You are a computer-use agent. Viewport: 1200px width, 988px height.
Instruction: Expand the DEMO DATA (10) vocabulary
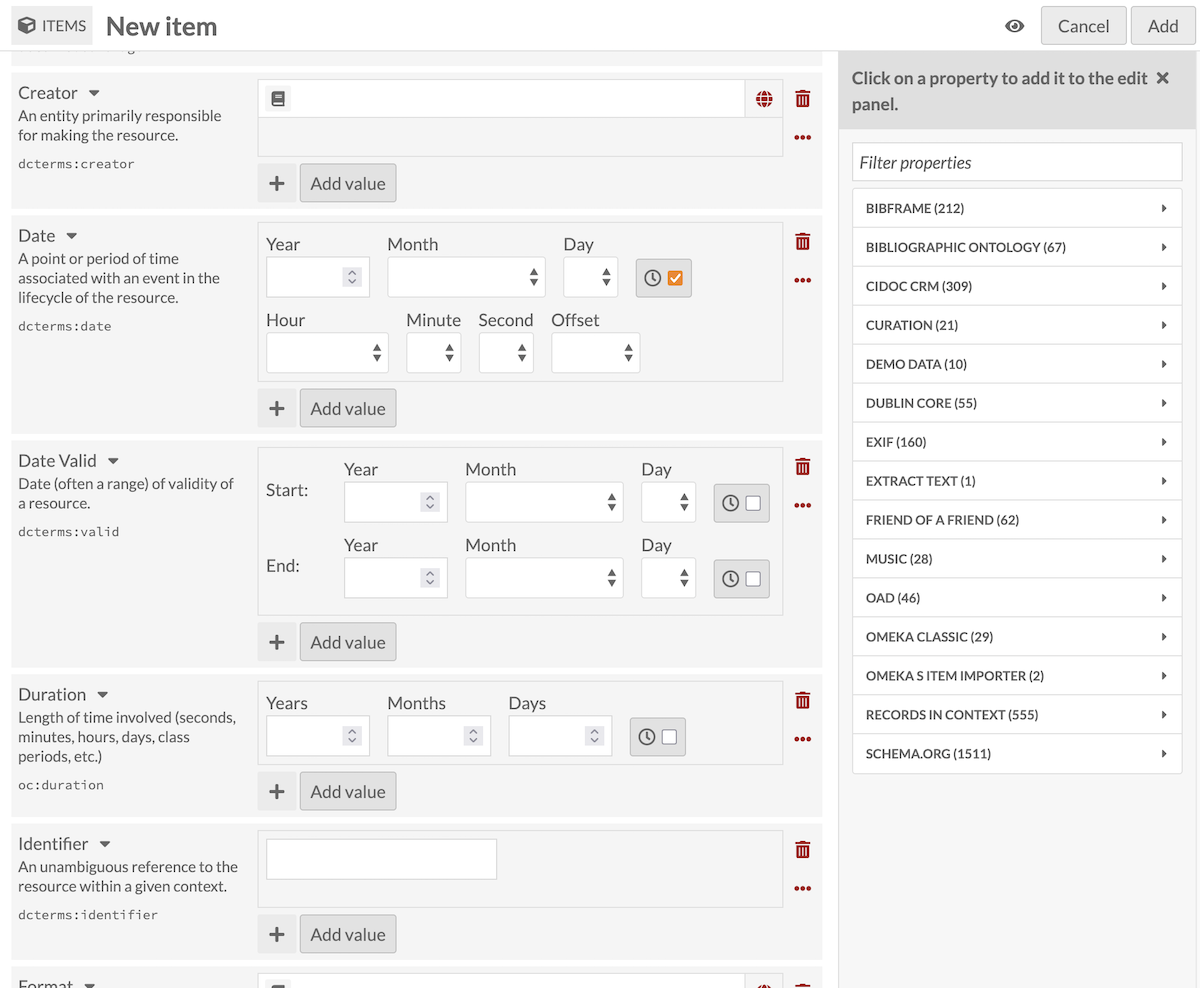pyautogui.click(x=1017, y=364)
